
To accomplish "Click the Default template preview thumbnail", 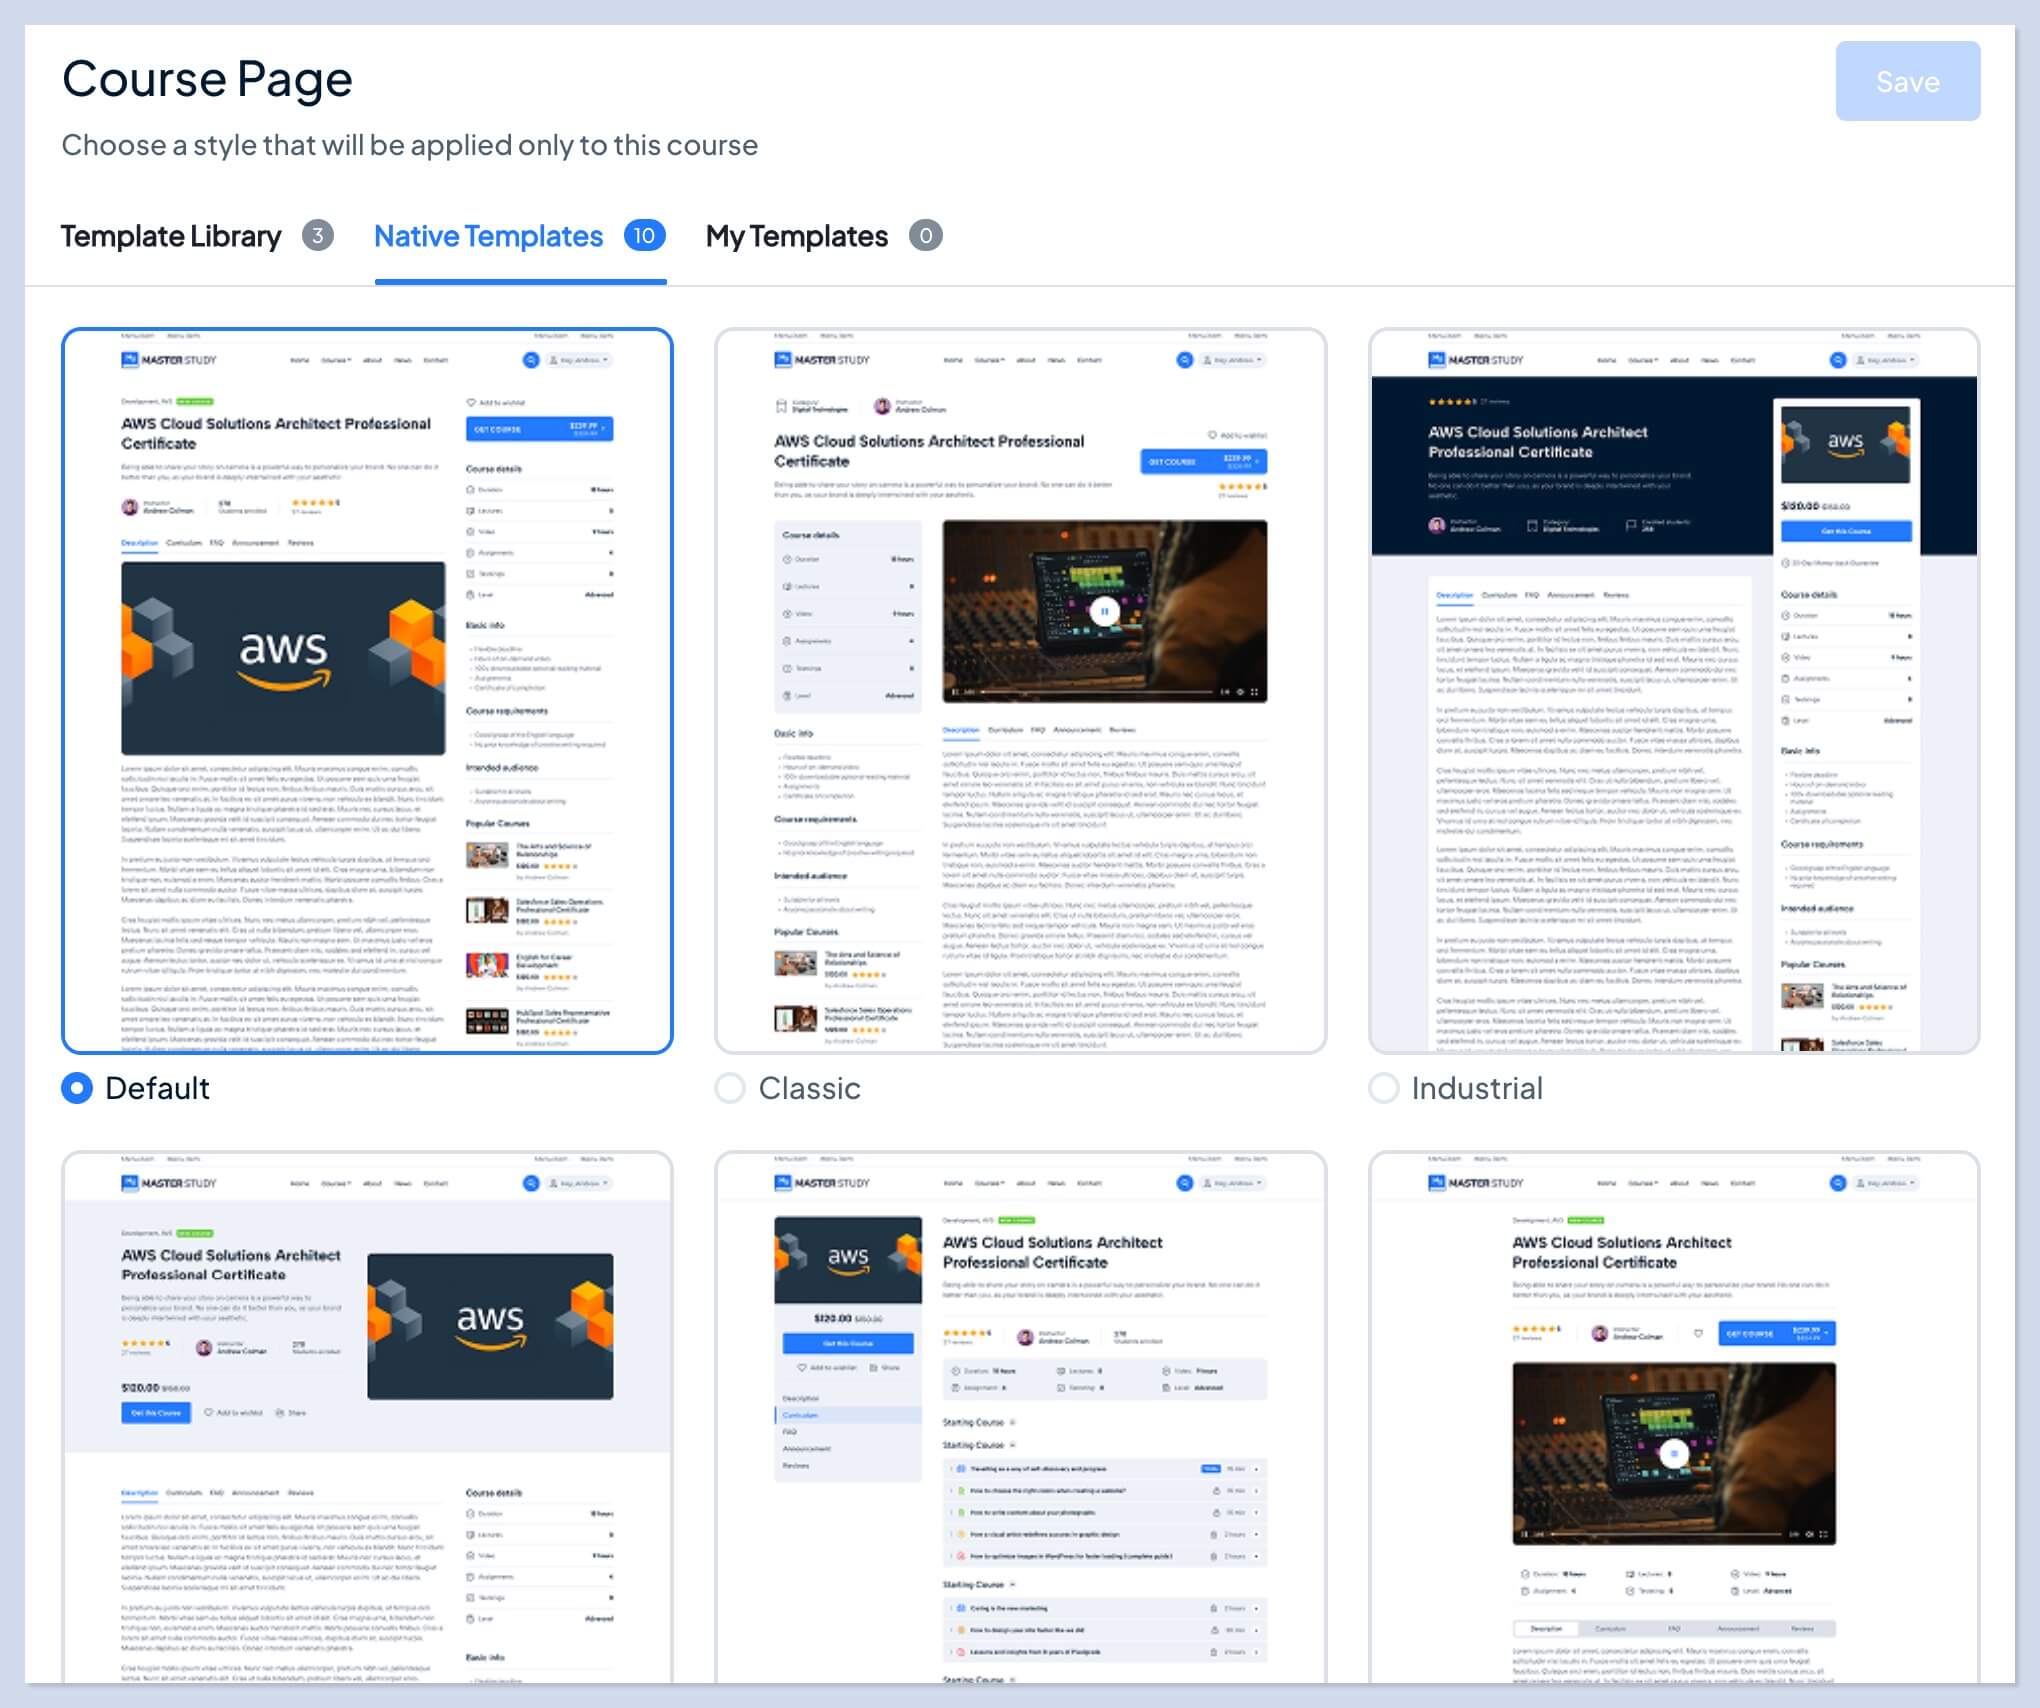I will pos(367,691).
